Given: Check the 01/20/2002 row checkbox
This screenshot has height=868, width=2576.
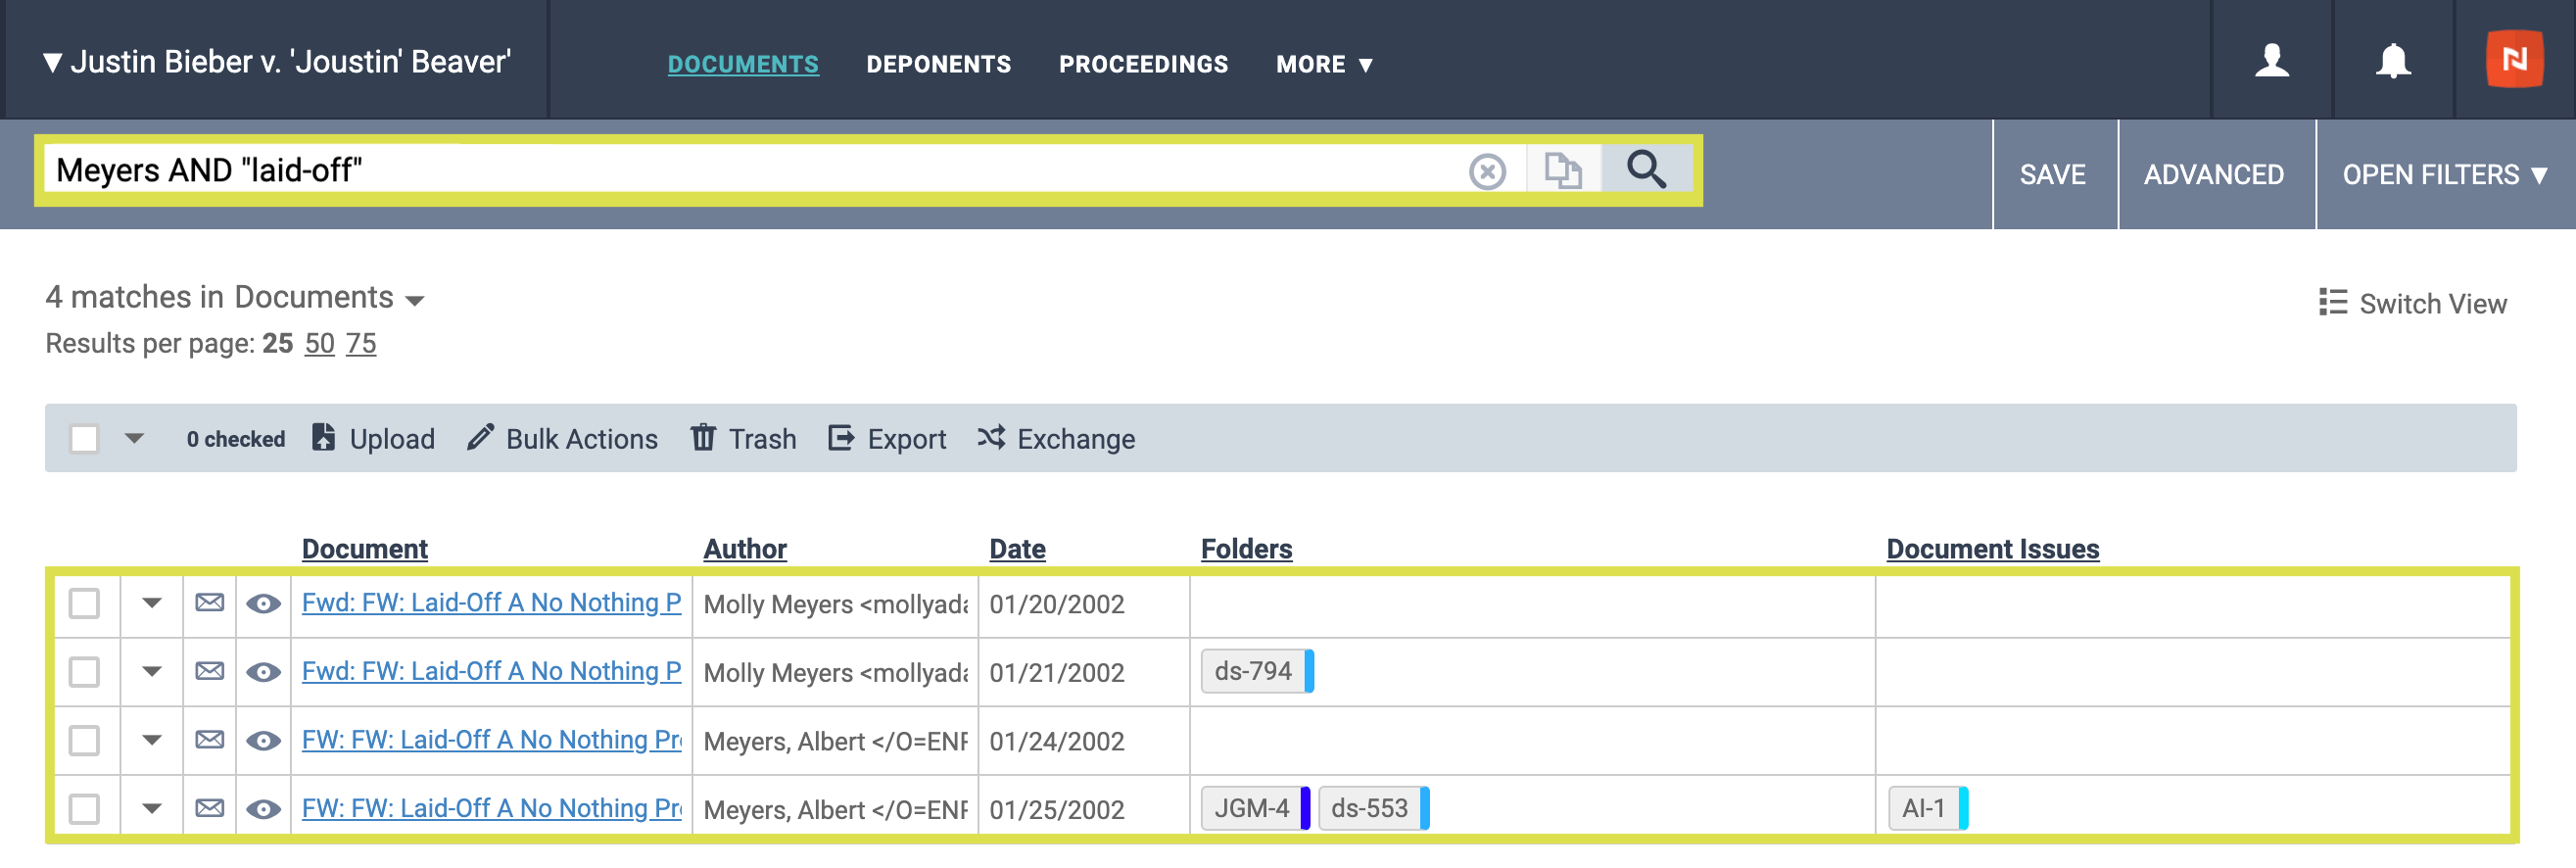Looking at the screenshot, I should [x=84, y=604].
